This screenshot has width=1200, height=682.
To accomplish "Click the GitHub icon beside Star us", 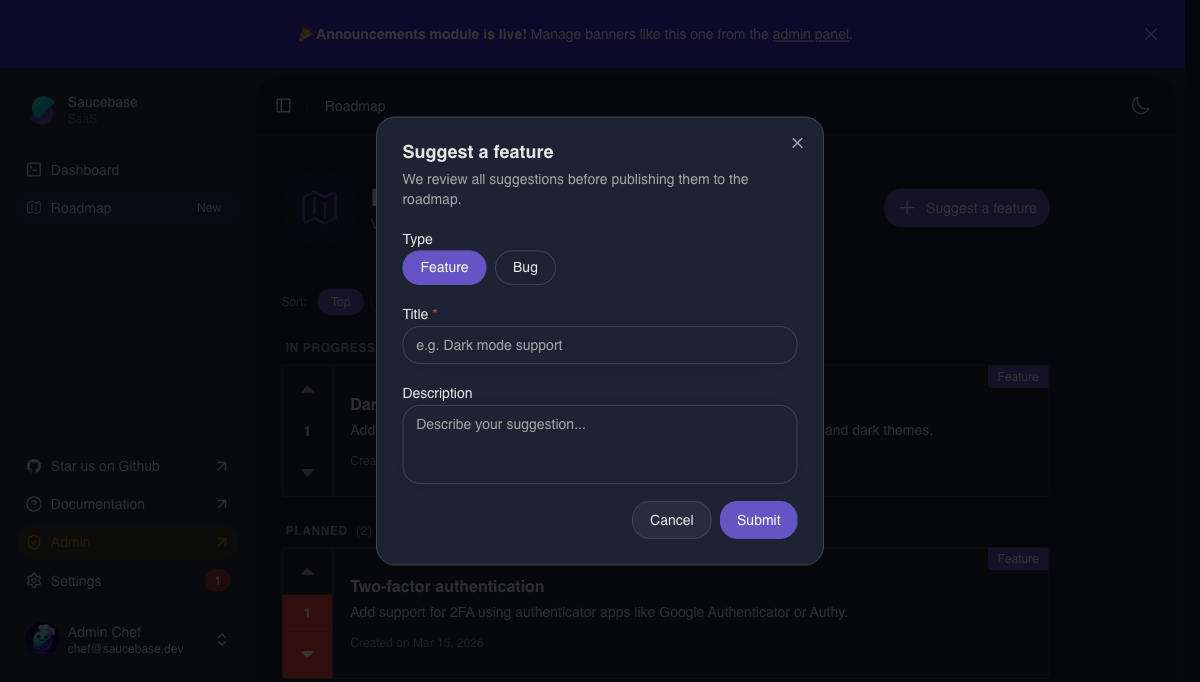I will coord(33,466).
